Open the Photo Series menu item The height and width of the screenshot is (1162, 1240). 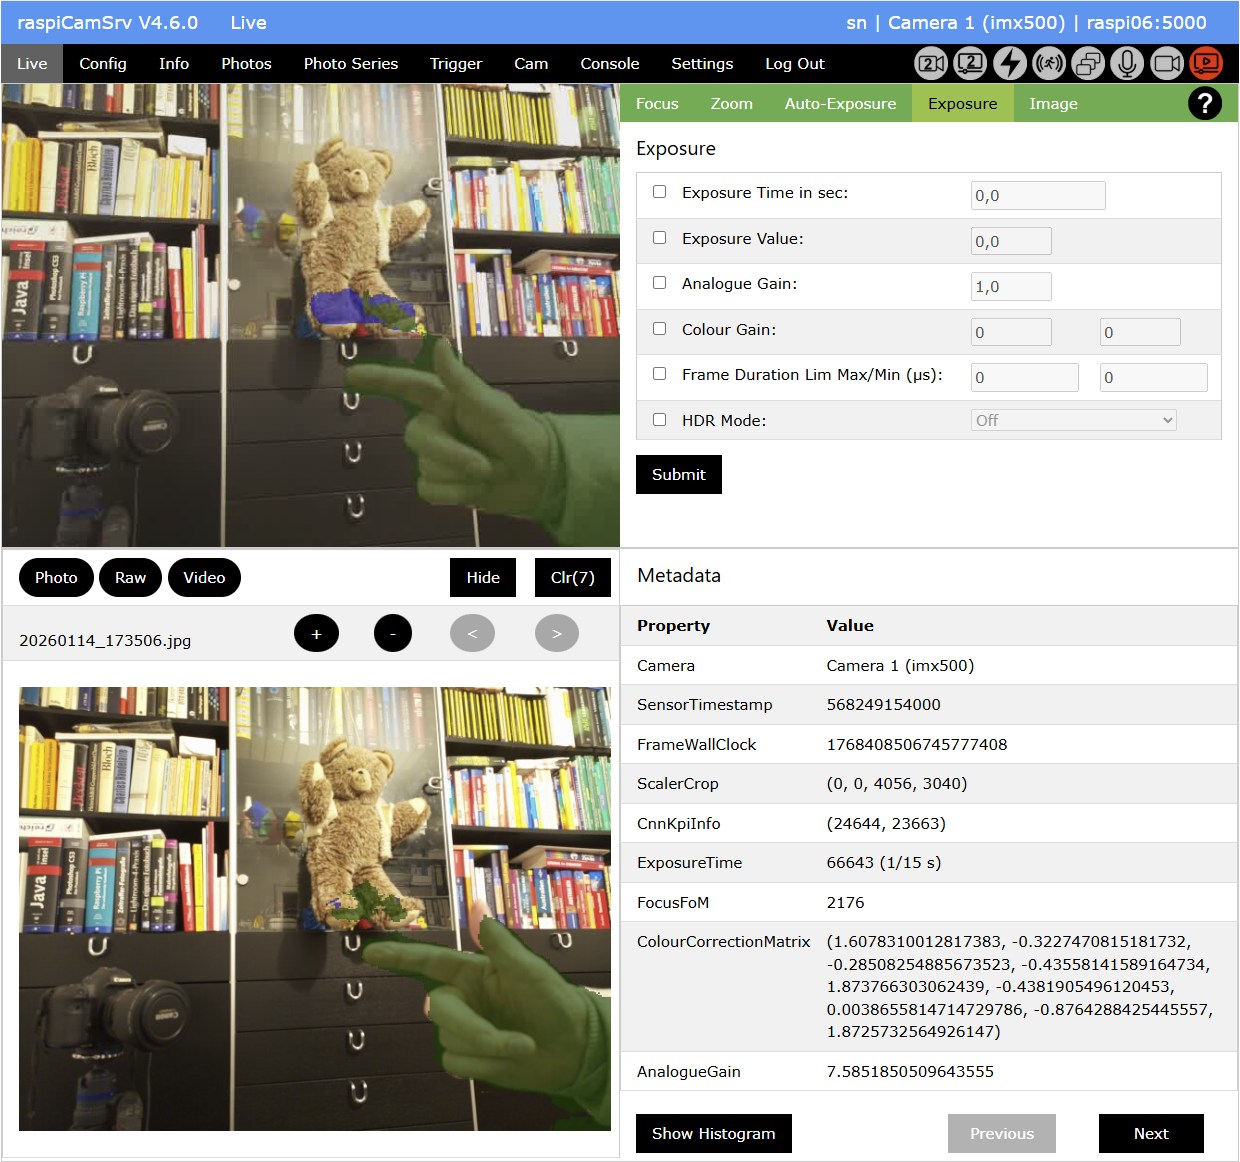pos(351,63)
